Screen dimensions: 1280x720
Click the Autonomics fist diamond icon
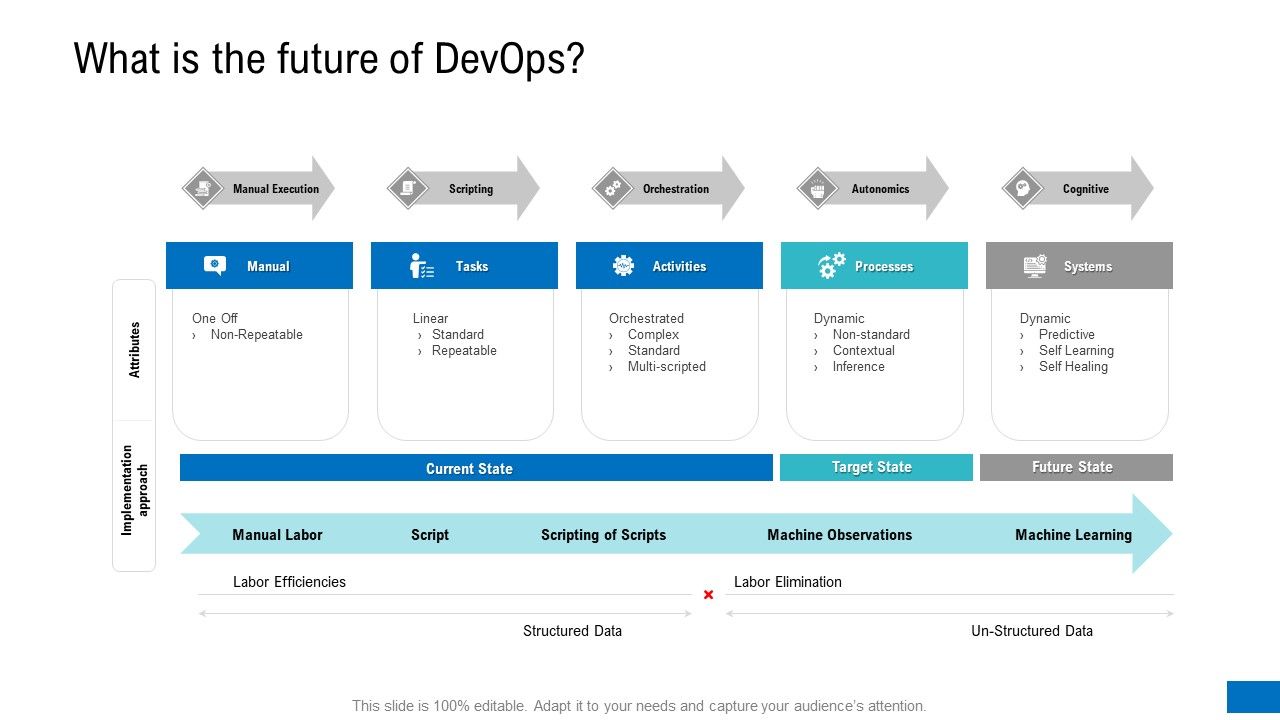tap(818, 188)
